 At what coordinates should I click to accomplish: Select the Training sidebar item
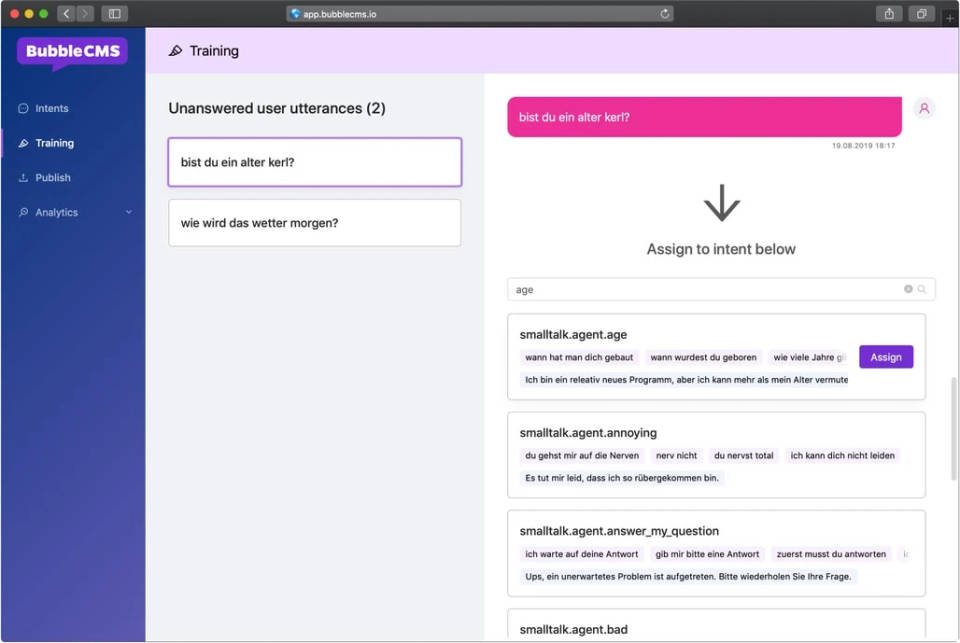coord(54,143)
